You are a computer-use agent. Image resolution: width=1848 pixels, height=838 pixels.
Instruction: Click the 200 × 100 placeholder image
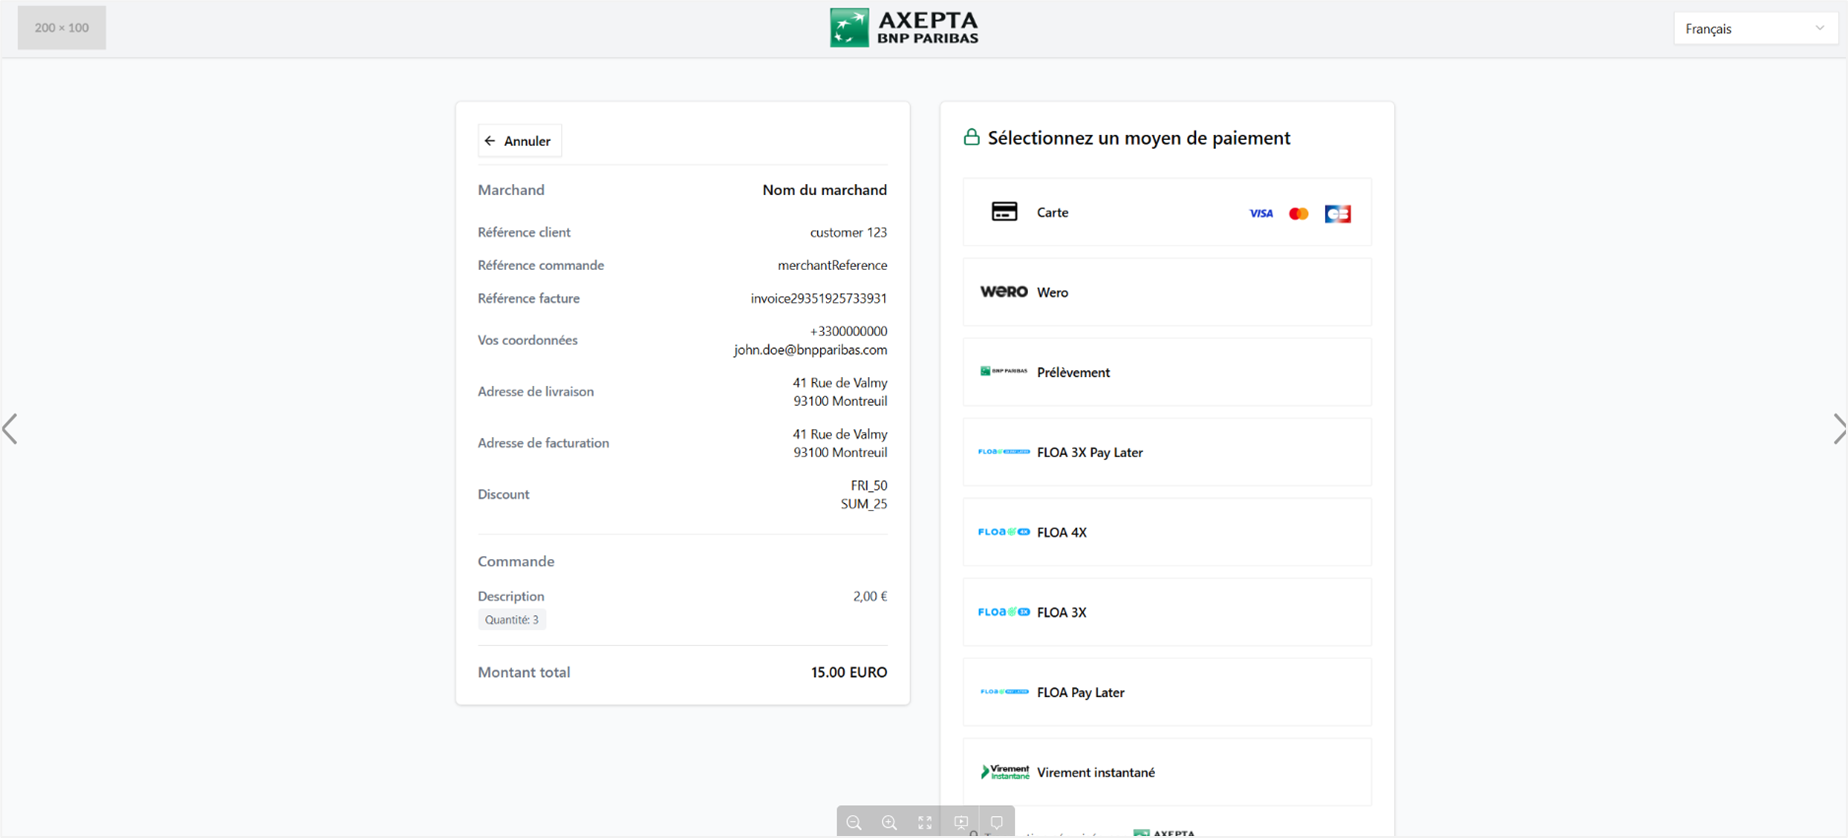[62, 28]
